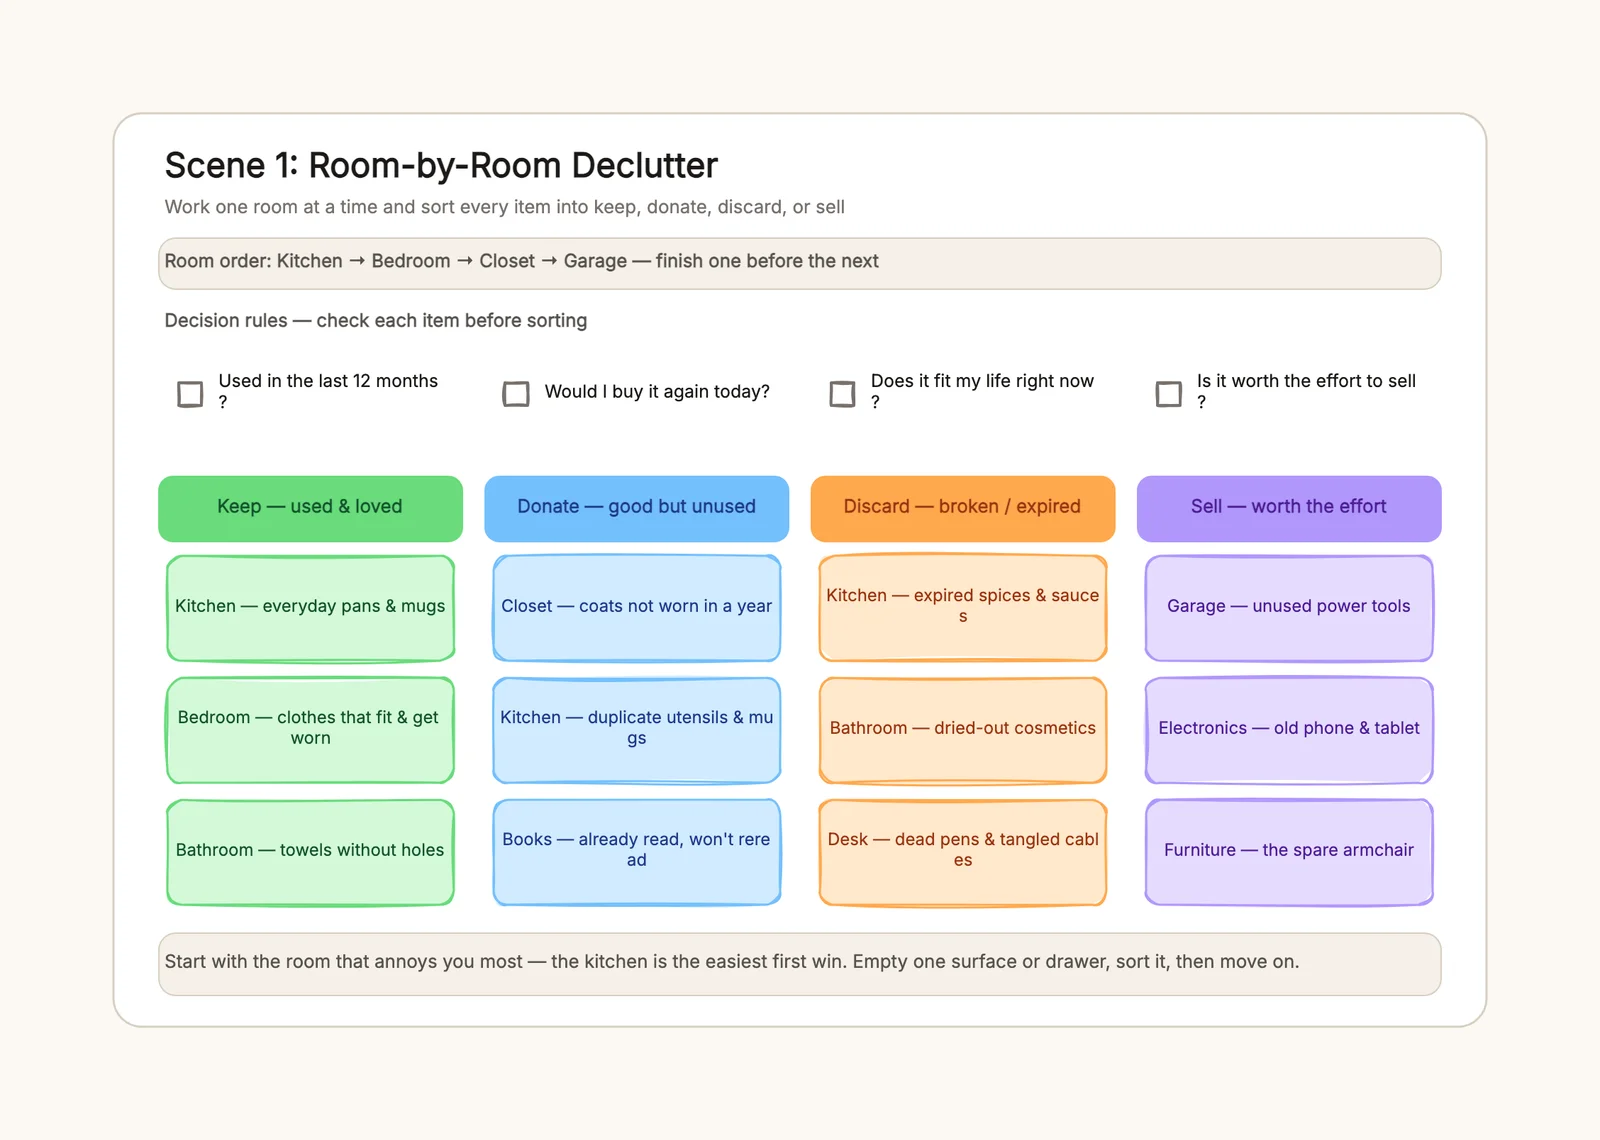The image size is (1600, 1140).
Task: Check 'Used in the last 12 months' checkbox
Action: click(190, 394)
